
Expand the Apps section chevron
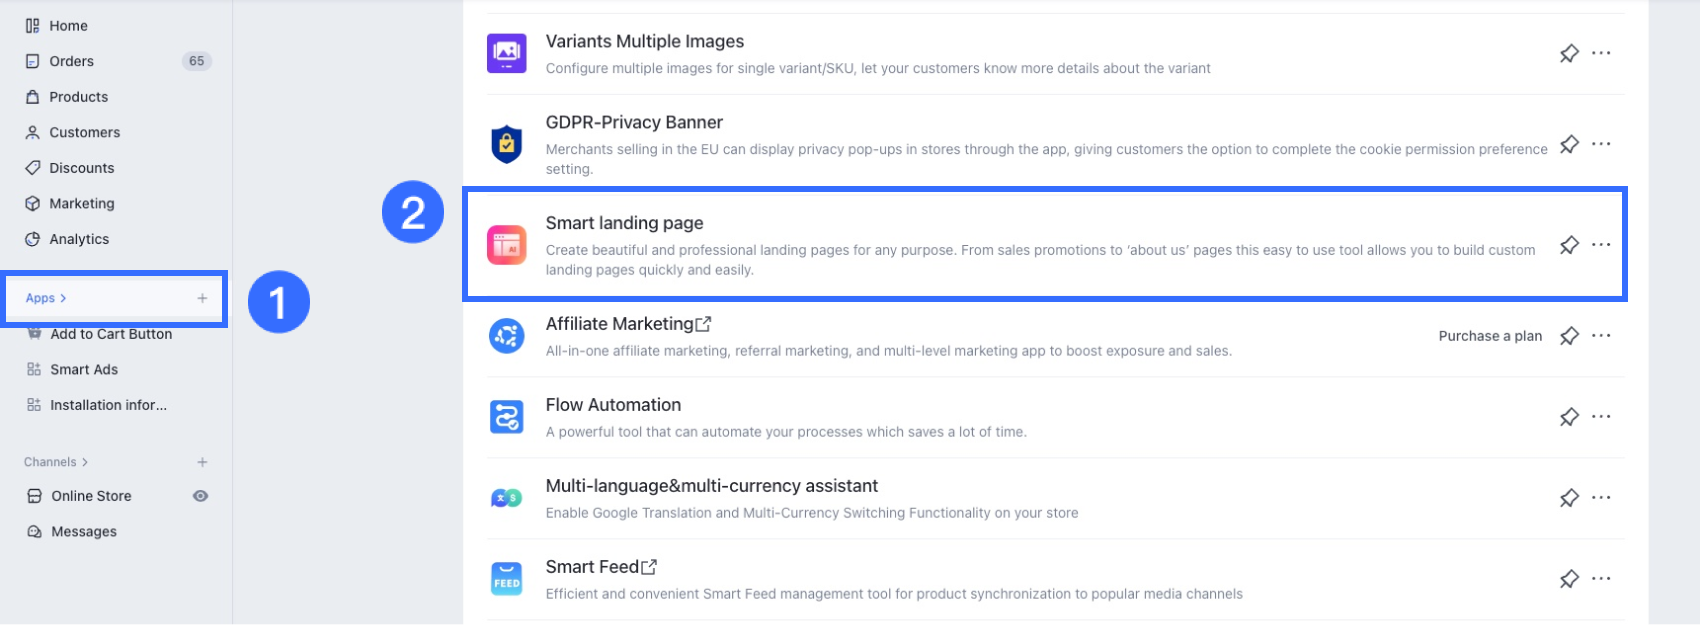(x=63, y=298)
